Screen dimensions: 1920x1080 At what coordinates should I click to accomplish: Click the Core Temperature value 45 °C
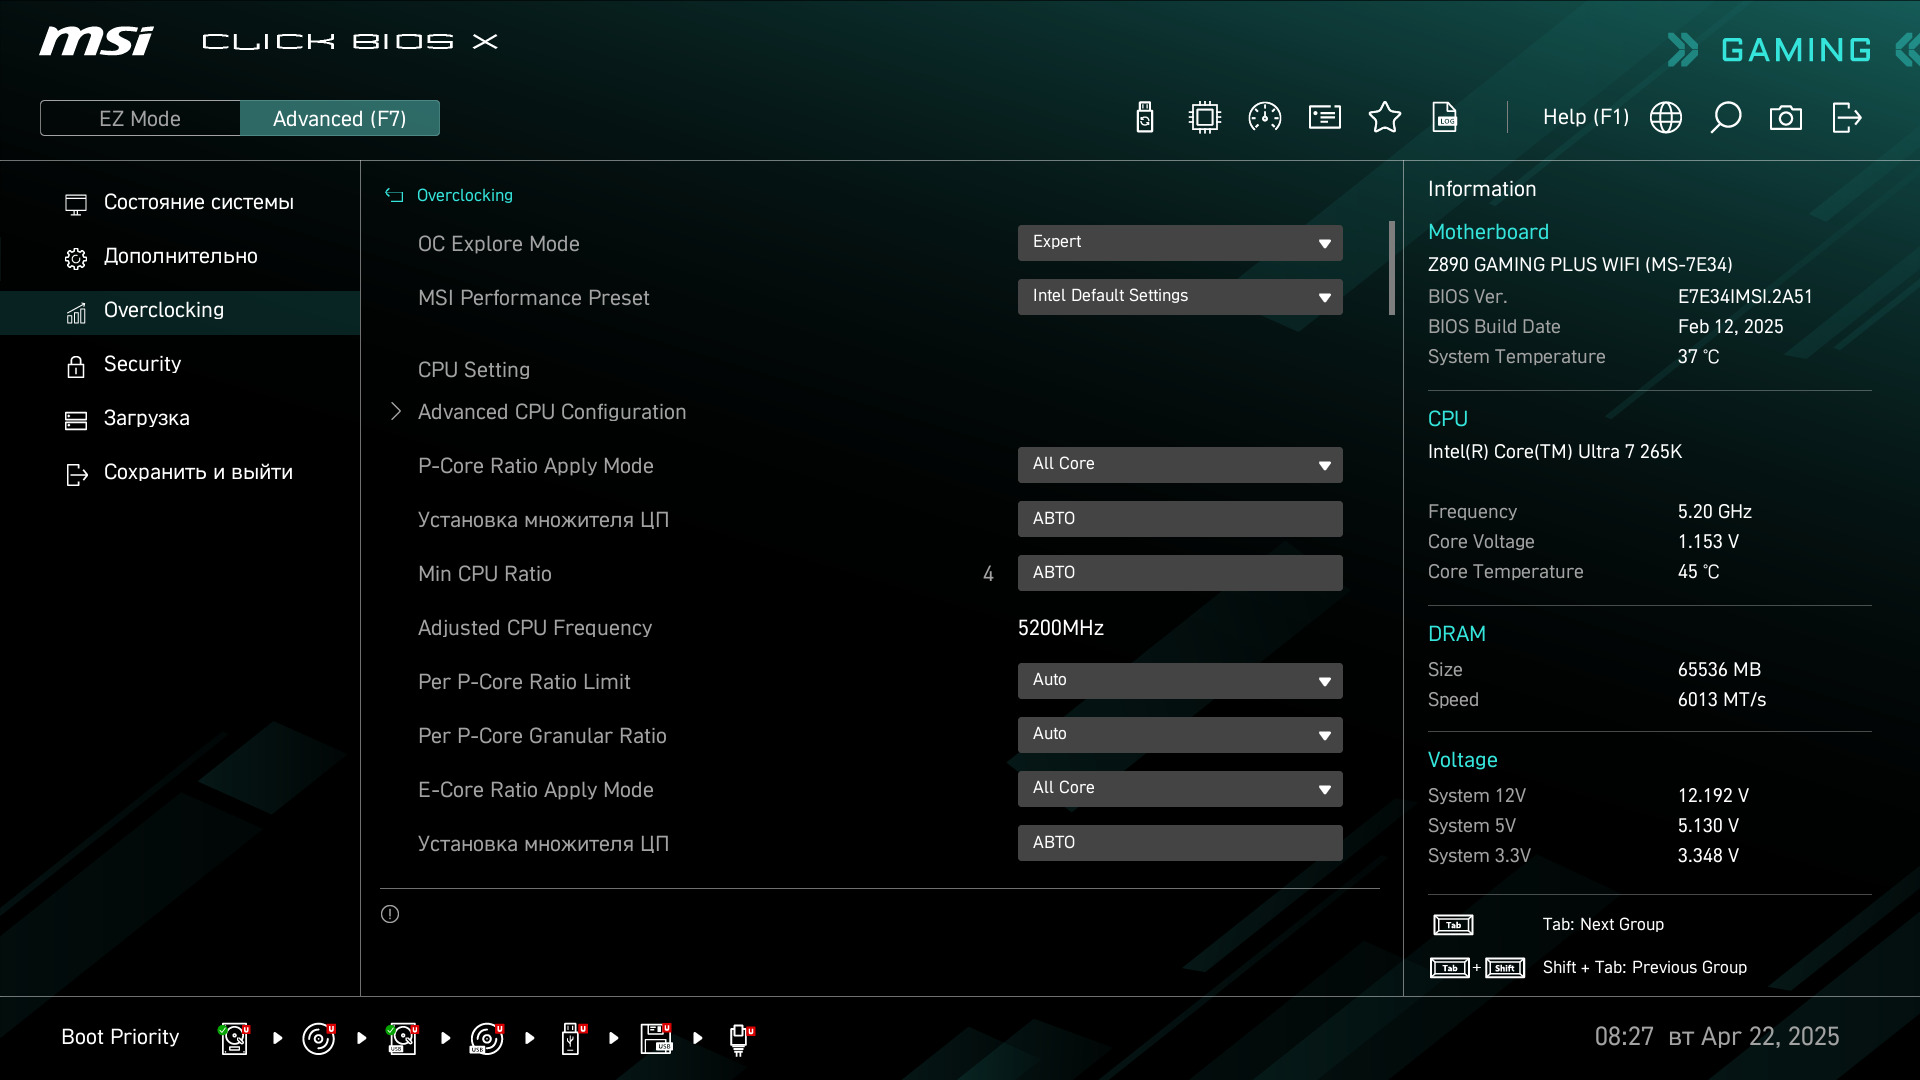[x=1699, y=572]
